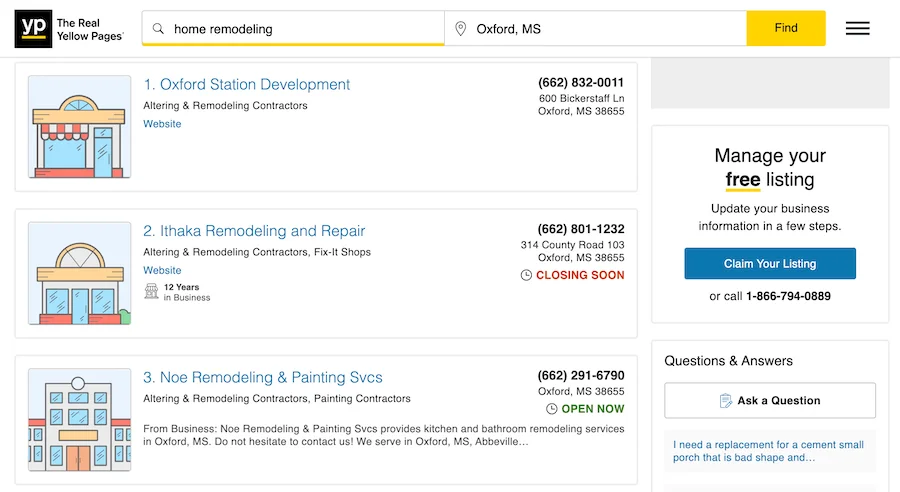Click the Questions & Answers heading
The width and height of the screenshot is (900, 492).
728,361
